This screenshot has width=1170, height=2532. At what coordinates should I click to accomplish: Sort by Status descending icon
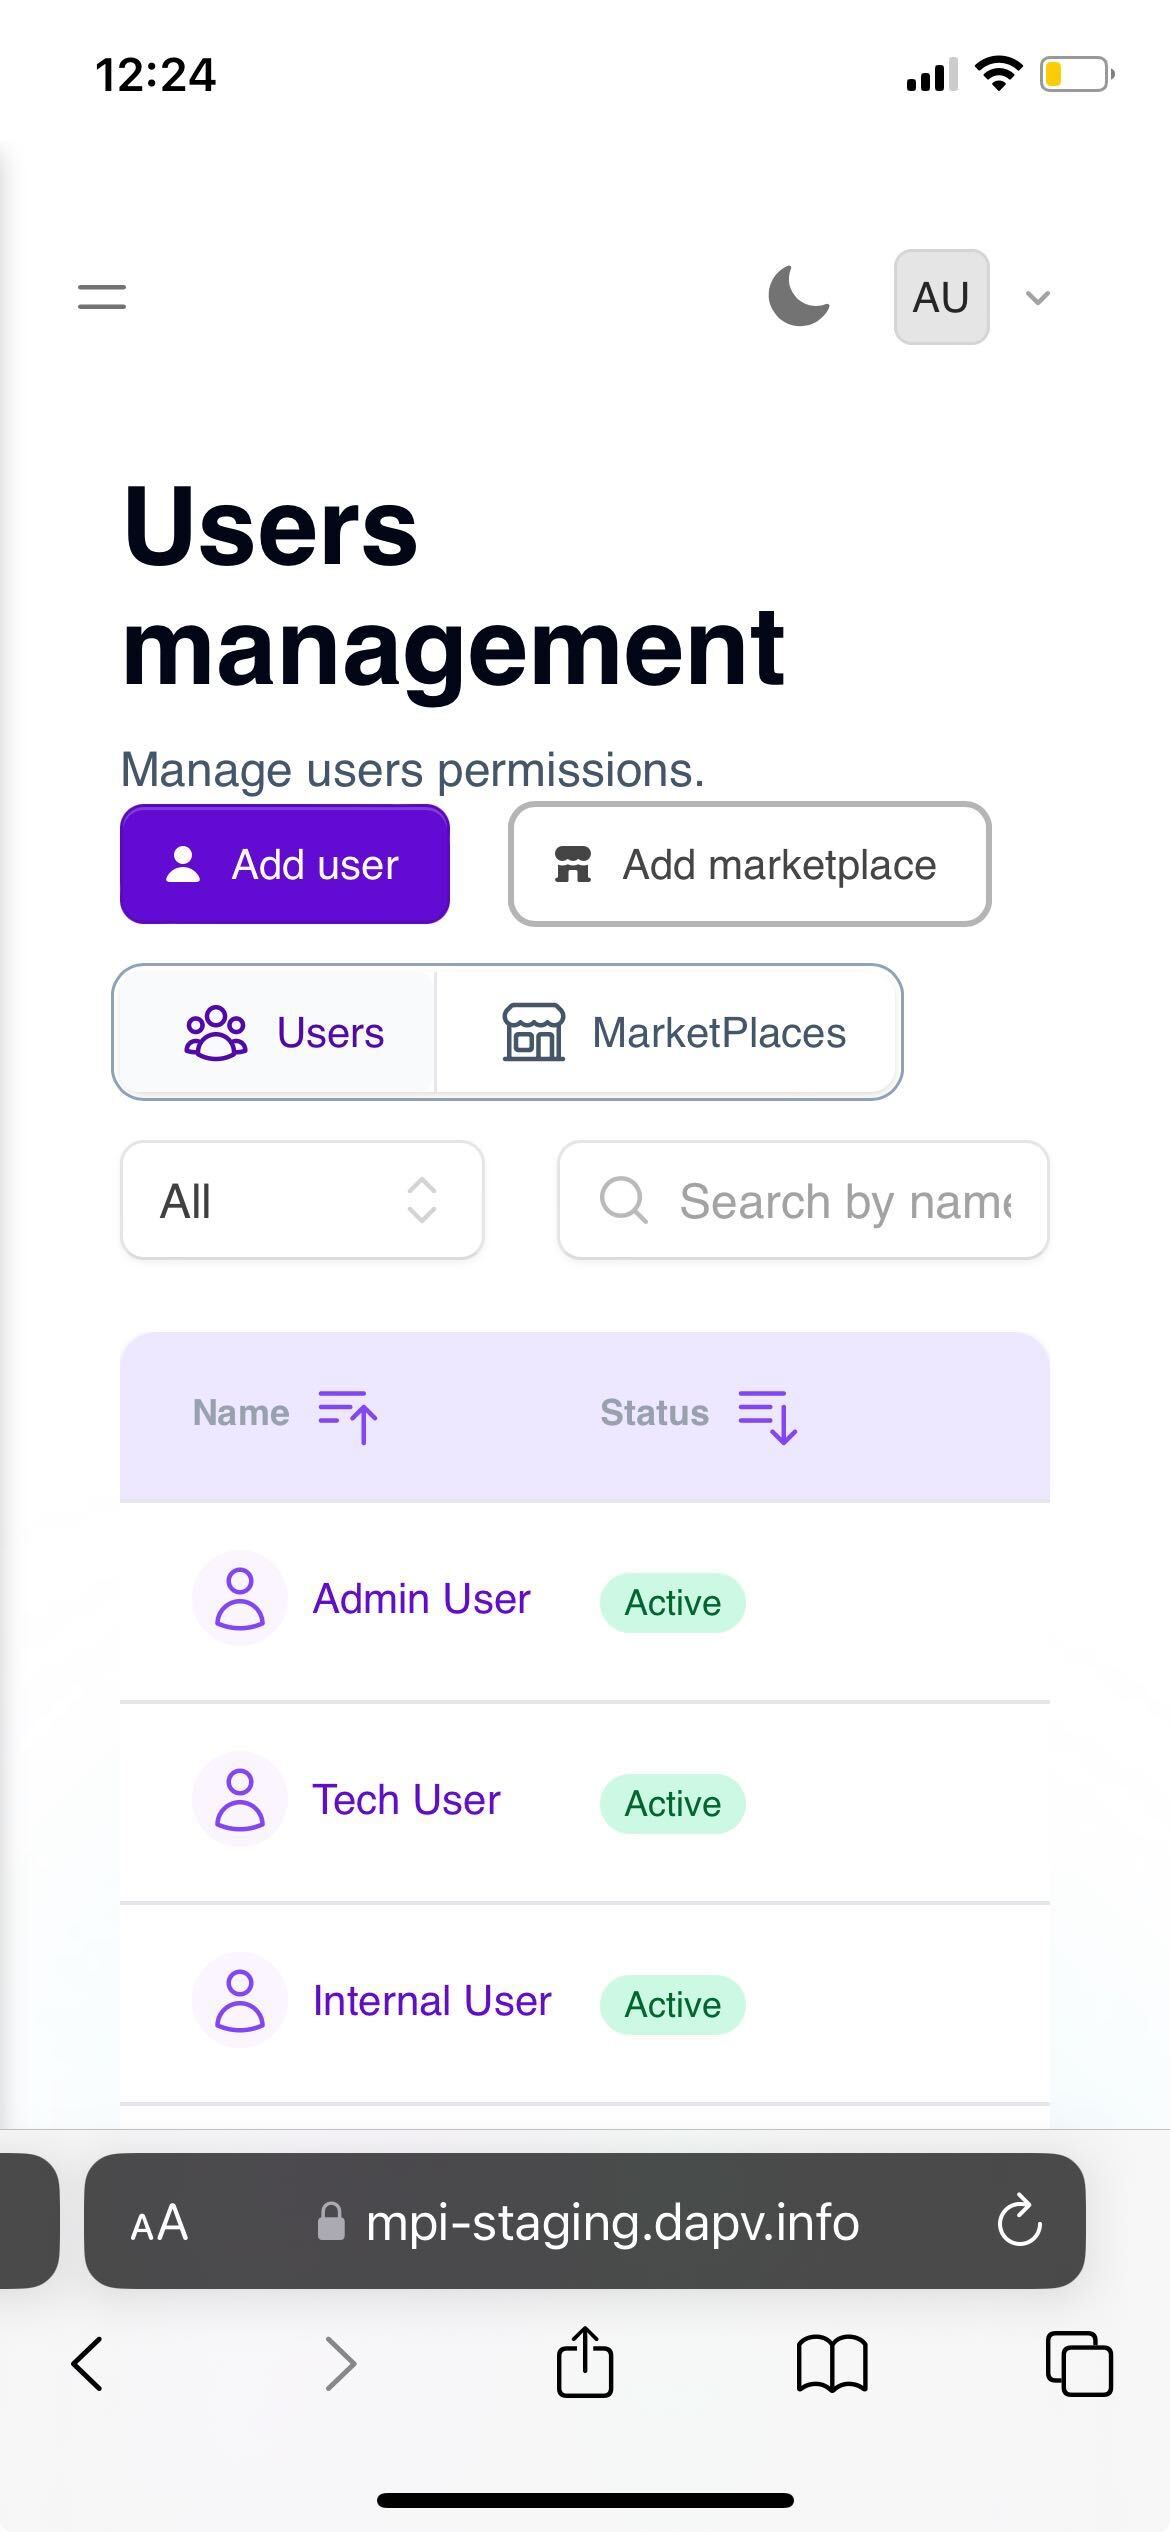coord(767,1416)
